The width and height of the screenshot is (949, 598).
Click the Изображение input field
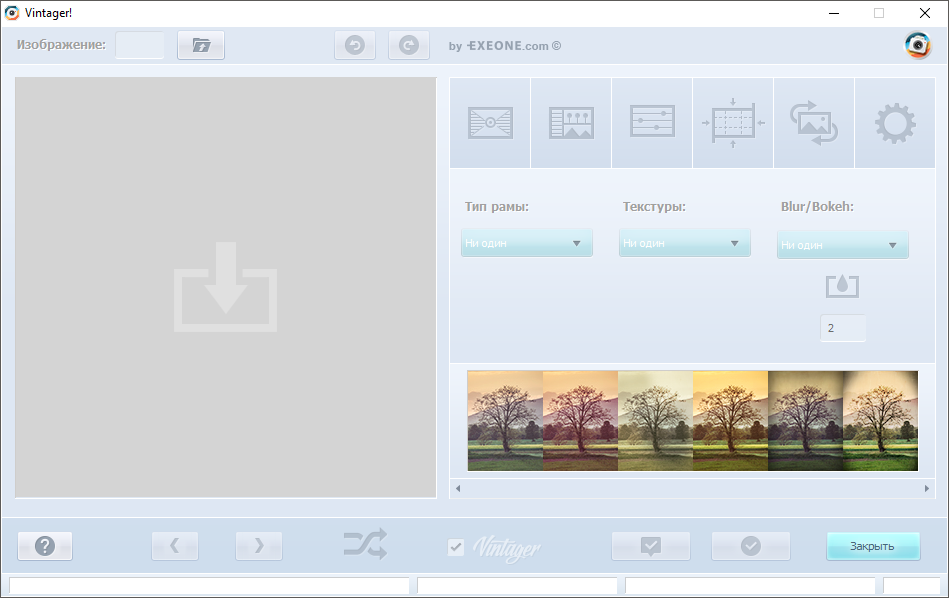point(140,45)
